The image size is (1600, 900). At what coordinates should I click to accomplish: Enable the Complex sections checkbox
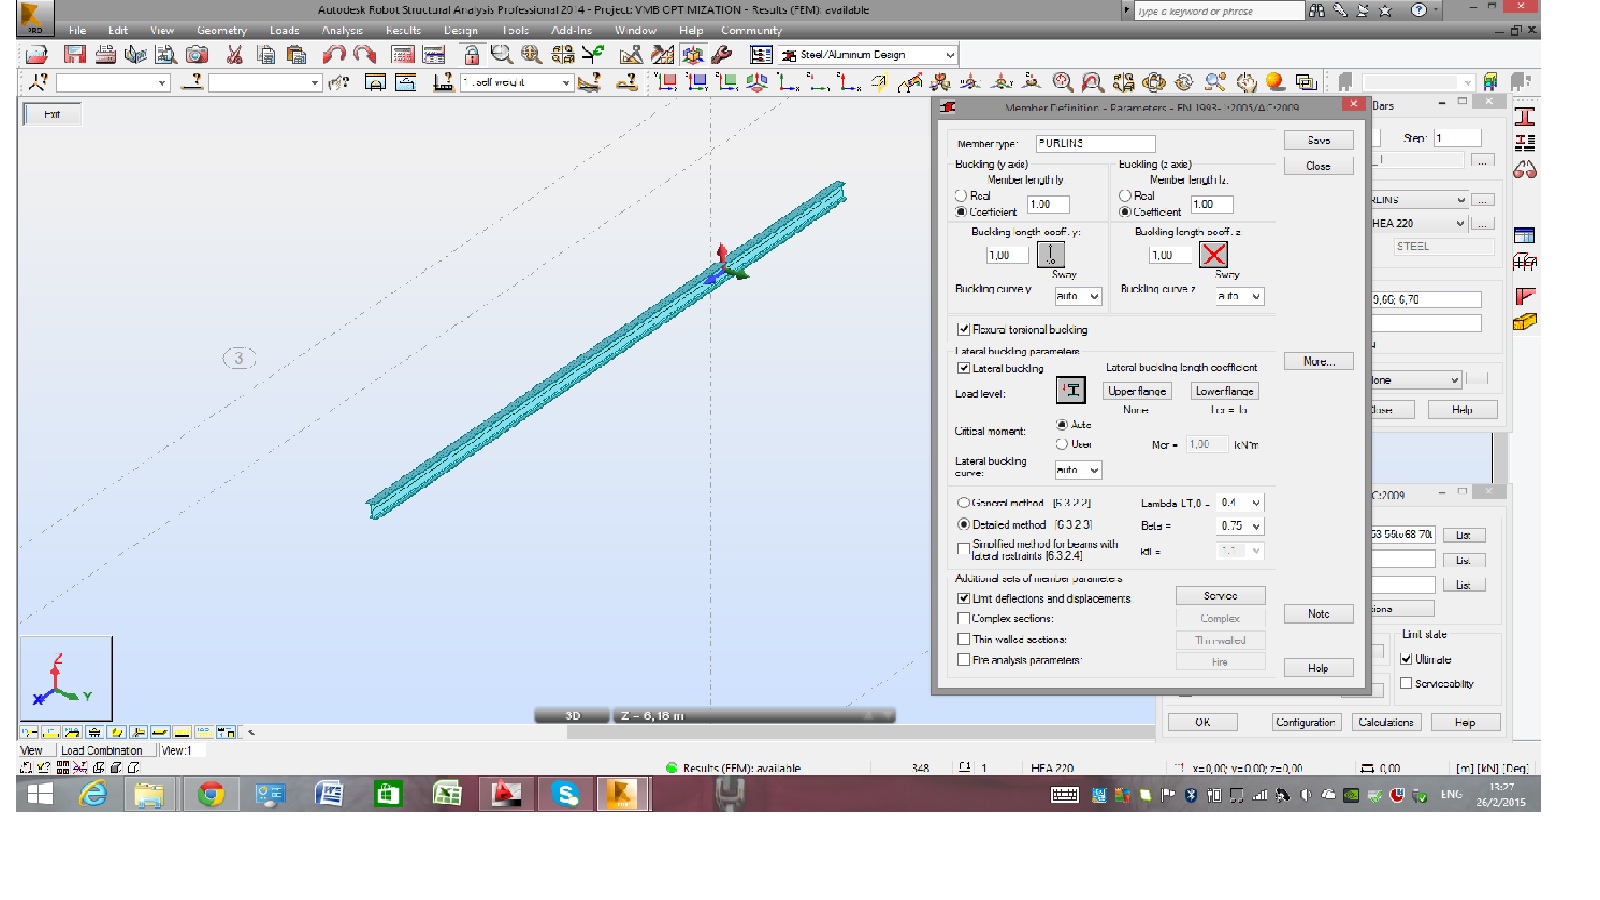[x=964, y=618]
